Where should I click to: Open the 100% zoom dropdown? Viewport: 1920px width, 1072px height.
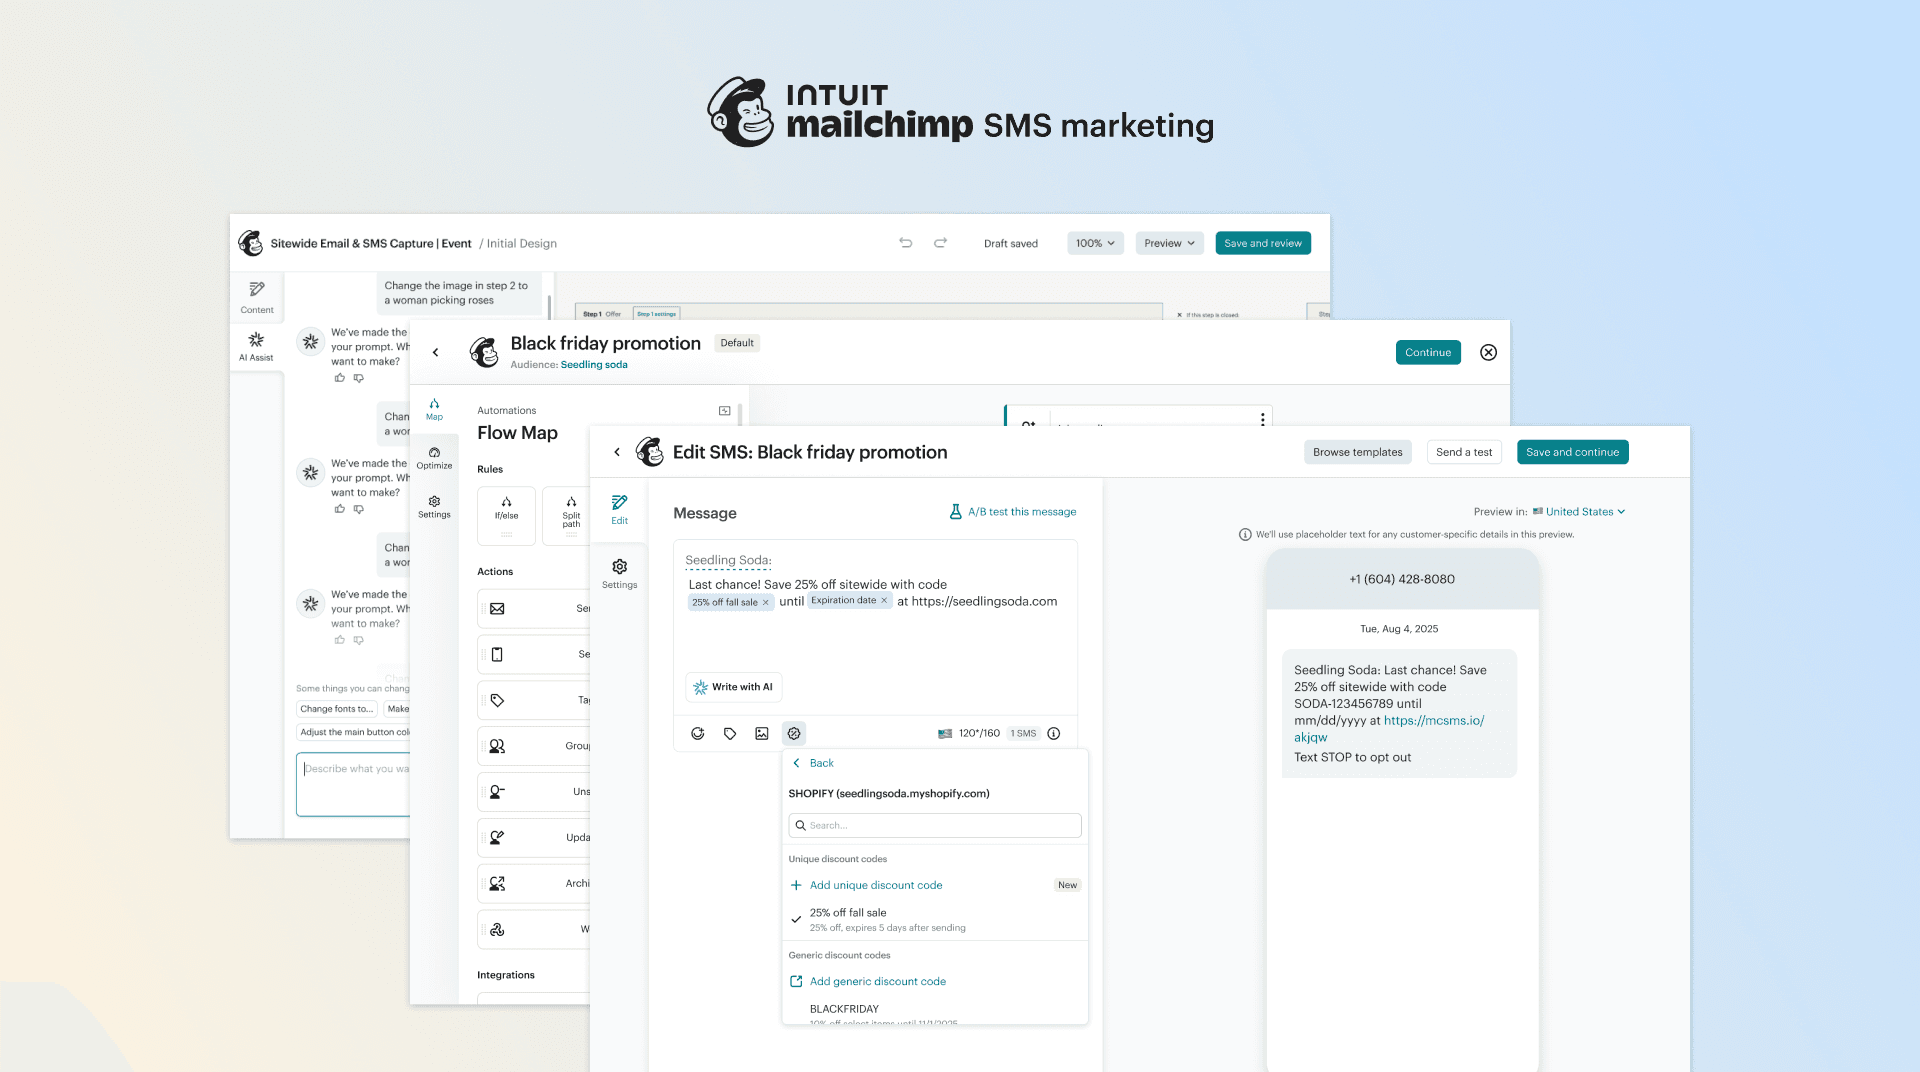pyautogui.click(x=1094, y=243)
